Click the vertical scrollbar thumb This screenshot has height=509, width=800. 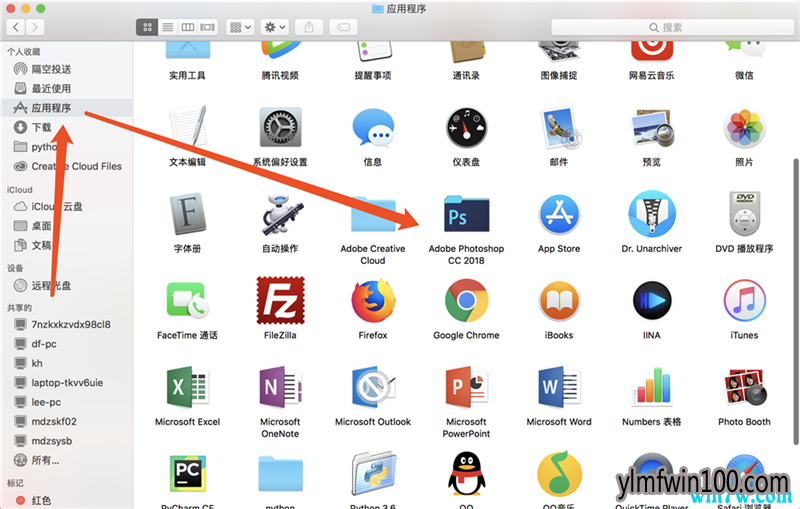coord(795,302)
